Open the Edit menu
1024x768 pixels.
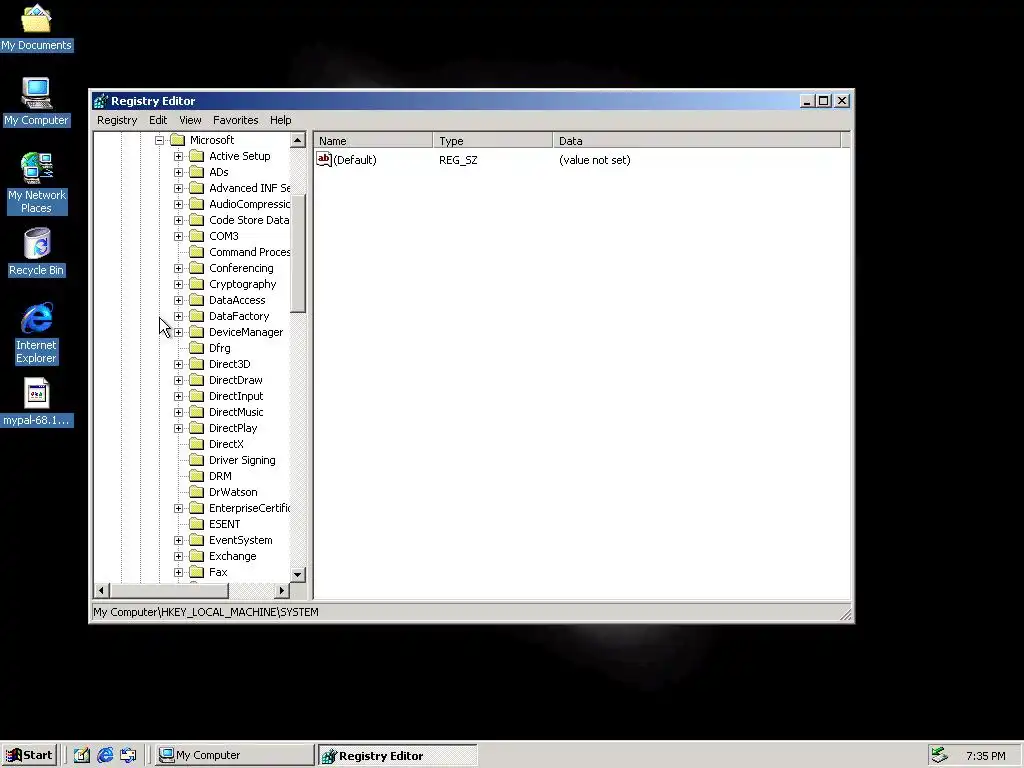(158, 120)
